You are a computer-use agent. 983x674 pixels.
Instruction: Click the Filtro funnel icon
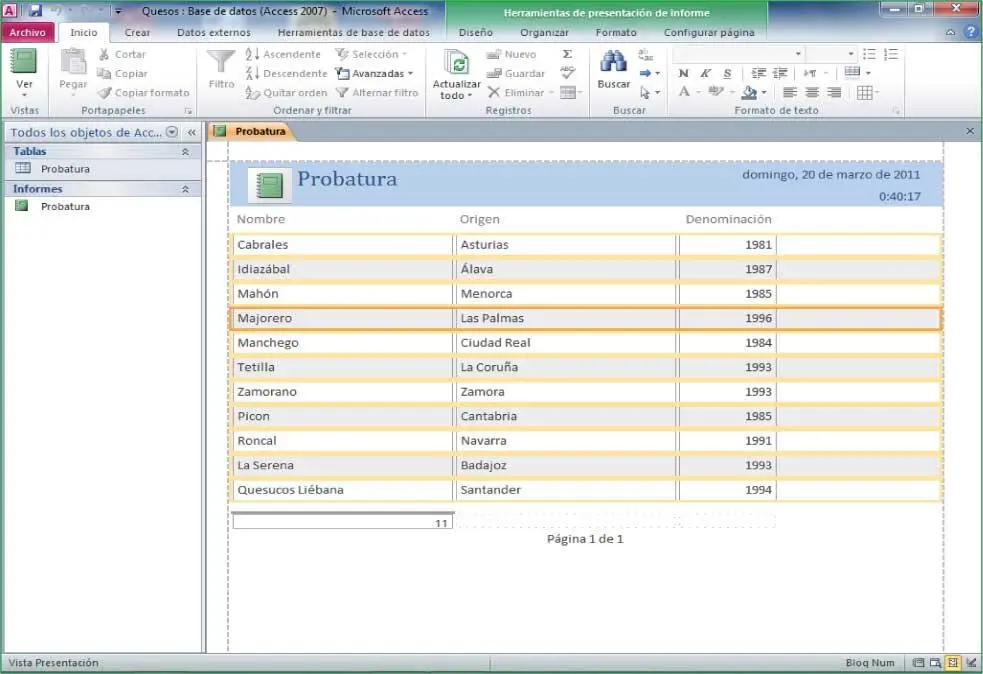pyautogui.click(x=221, y=62)
